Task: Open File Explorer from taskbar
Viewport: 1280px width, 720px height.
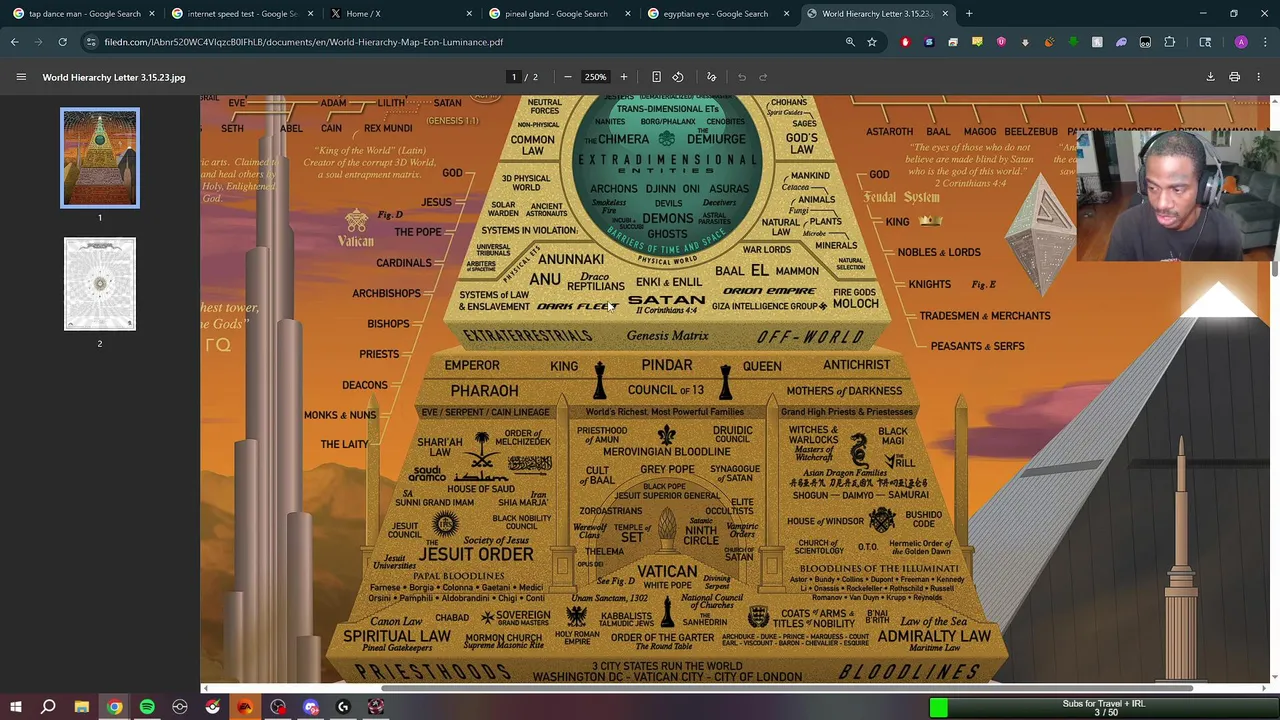Action: click(x=82, y=707)
